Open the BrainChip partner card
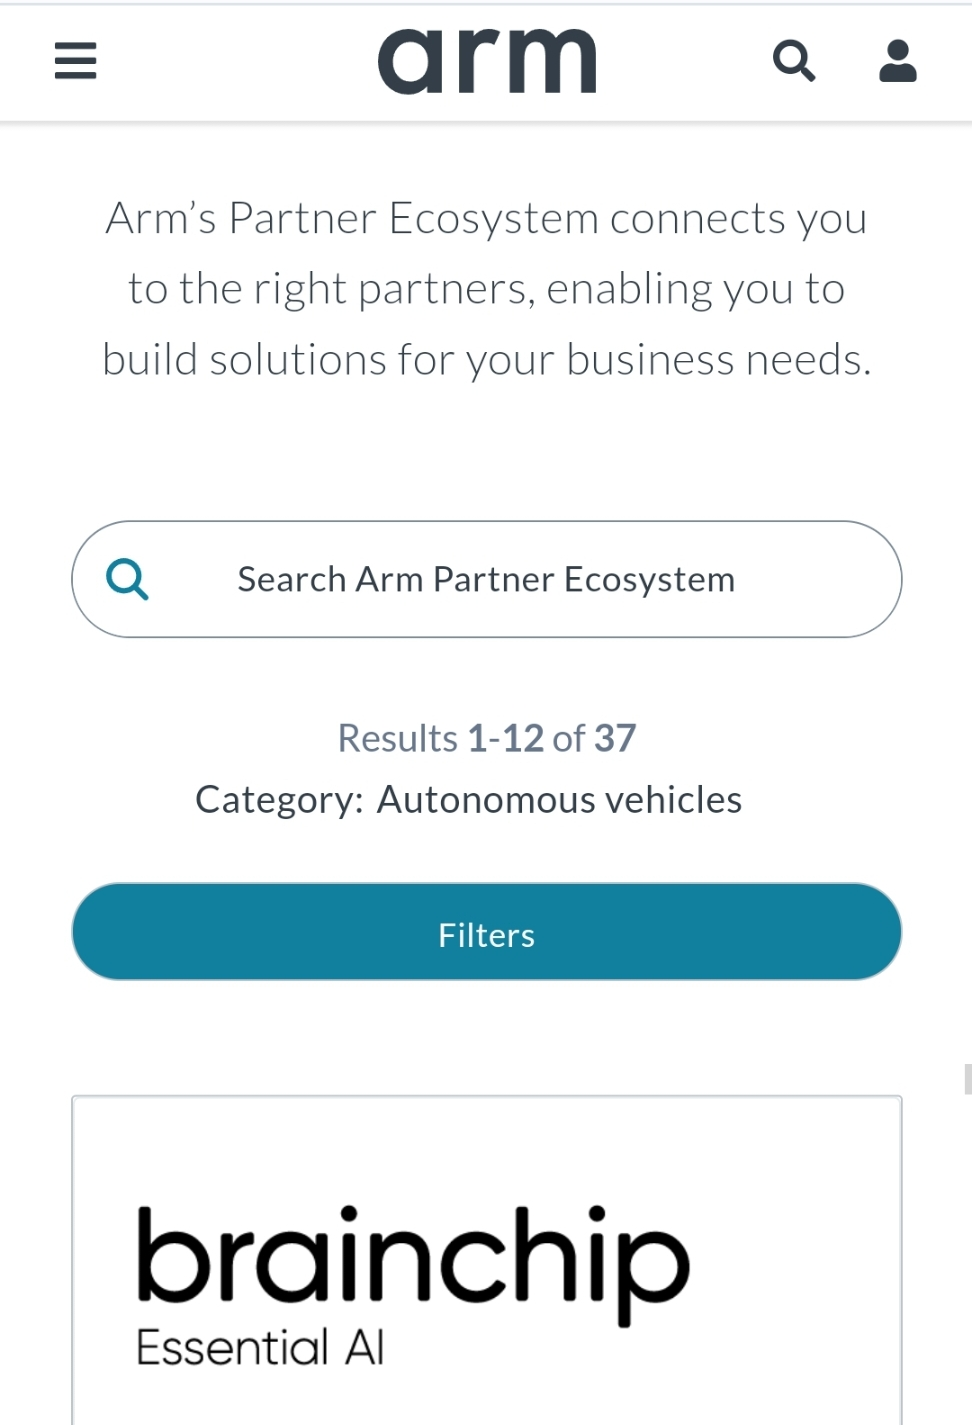This screenshot has width=972, height=1425. point(487,1261)
